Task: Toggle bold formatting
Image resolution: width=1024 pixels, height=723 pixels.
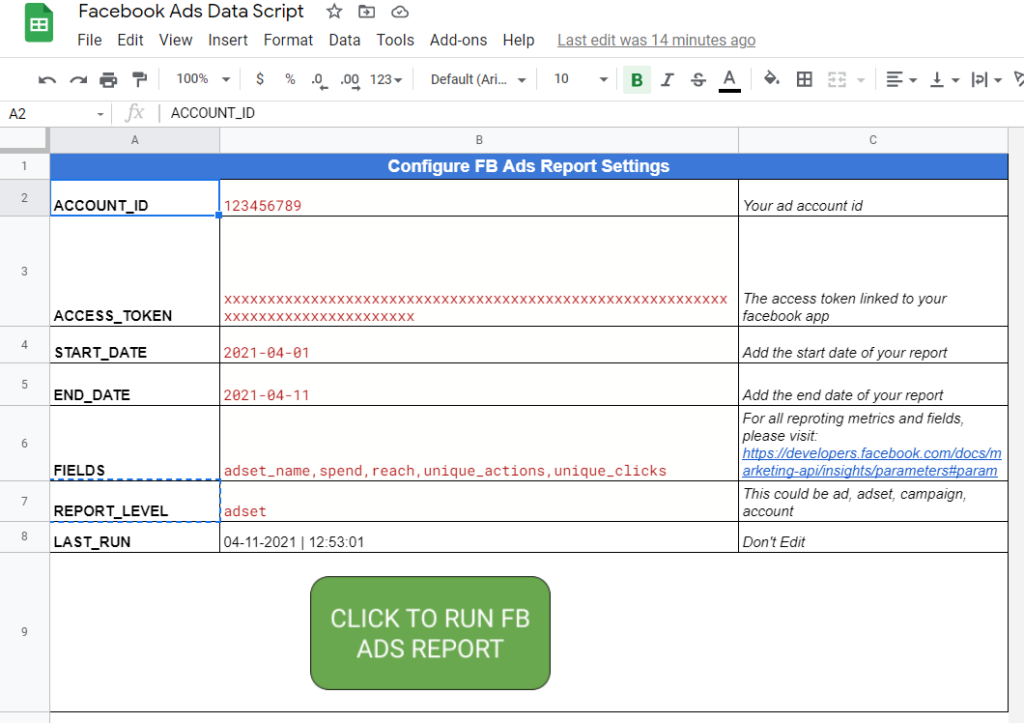Action: click(637, 80)
